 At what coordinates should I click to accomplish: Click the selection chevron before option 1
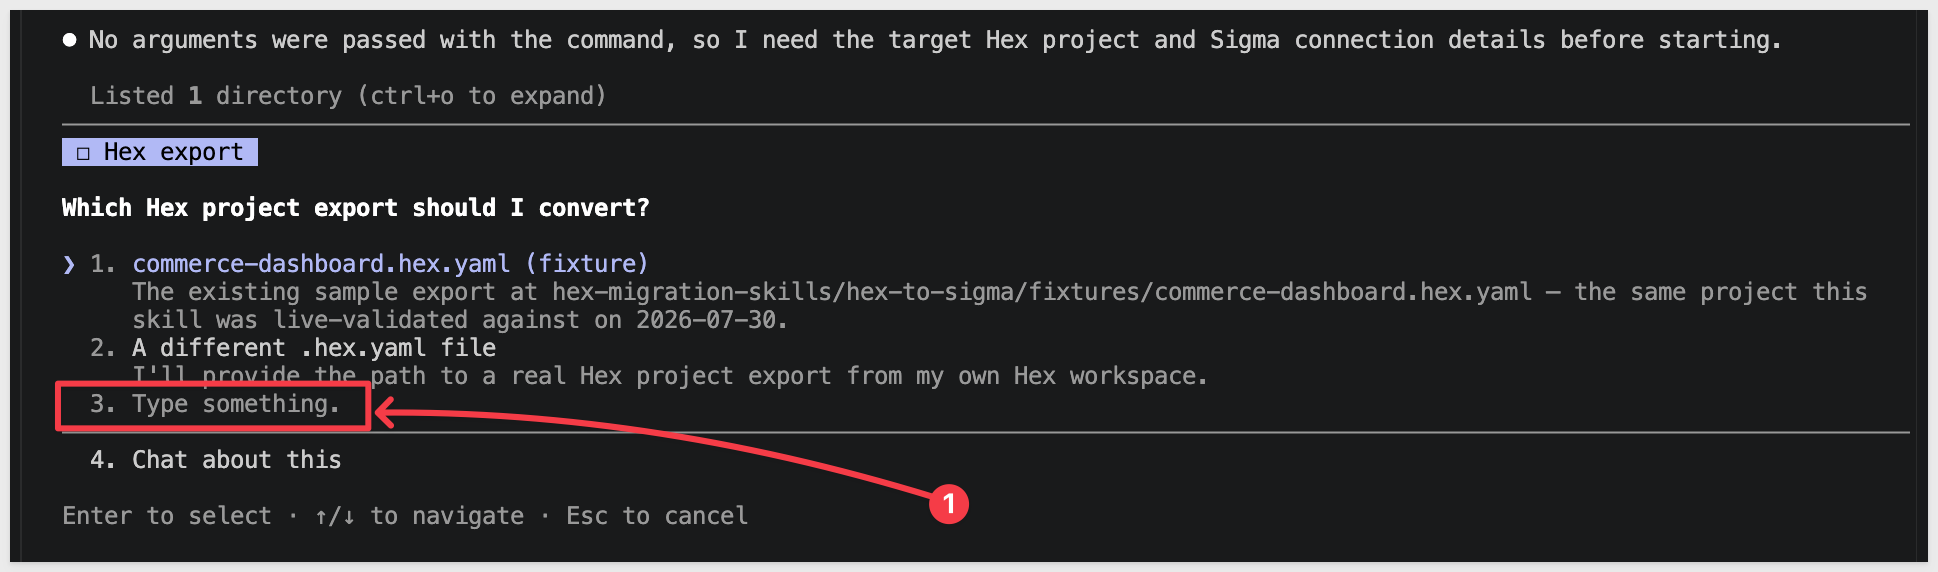[68, 264]
